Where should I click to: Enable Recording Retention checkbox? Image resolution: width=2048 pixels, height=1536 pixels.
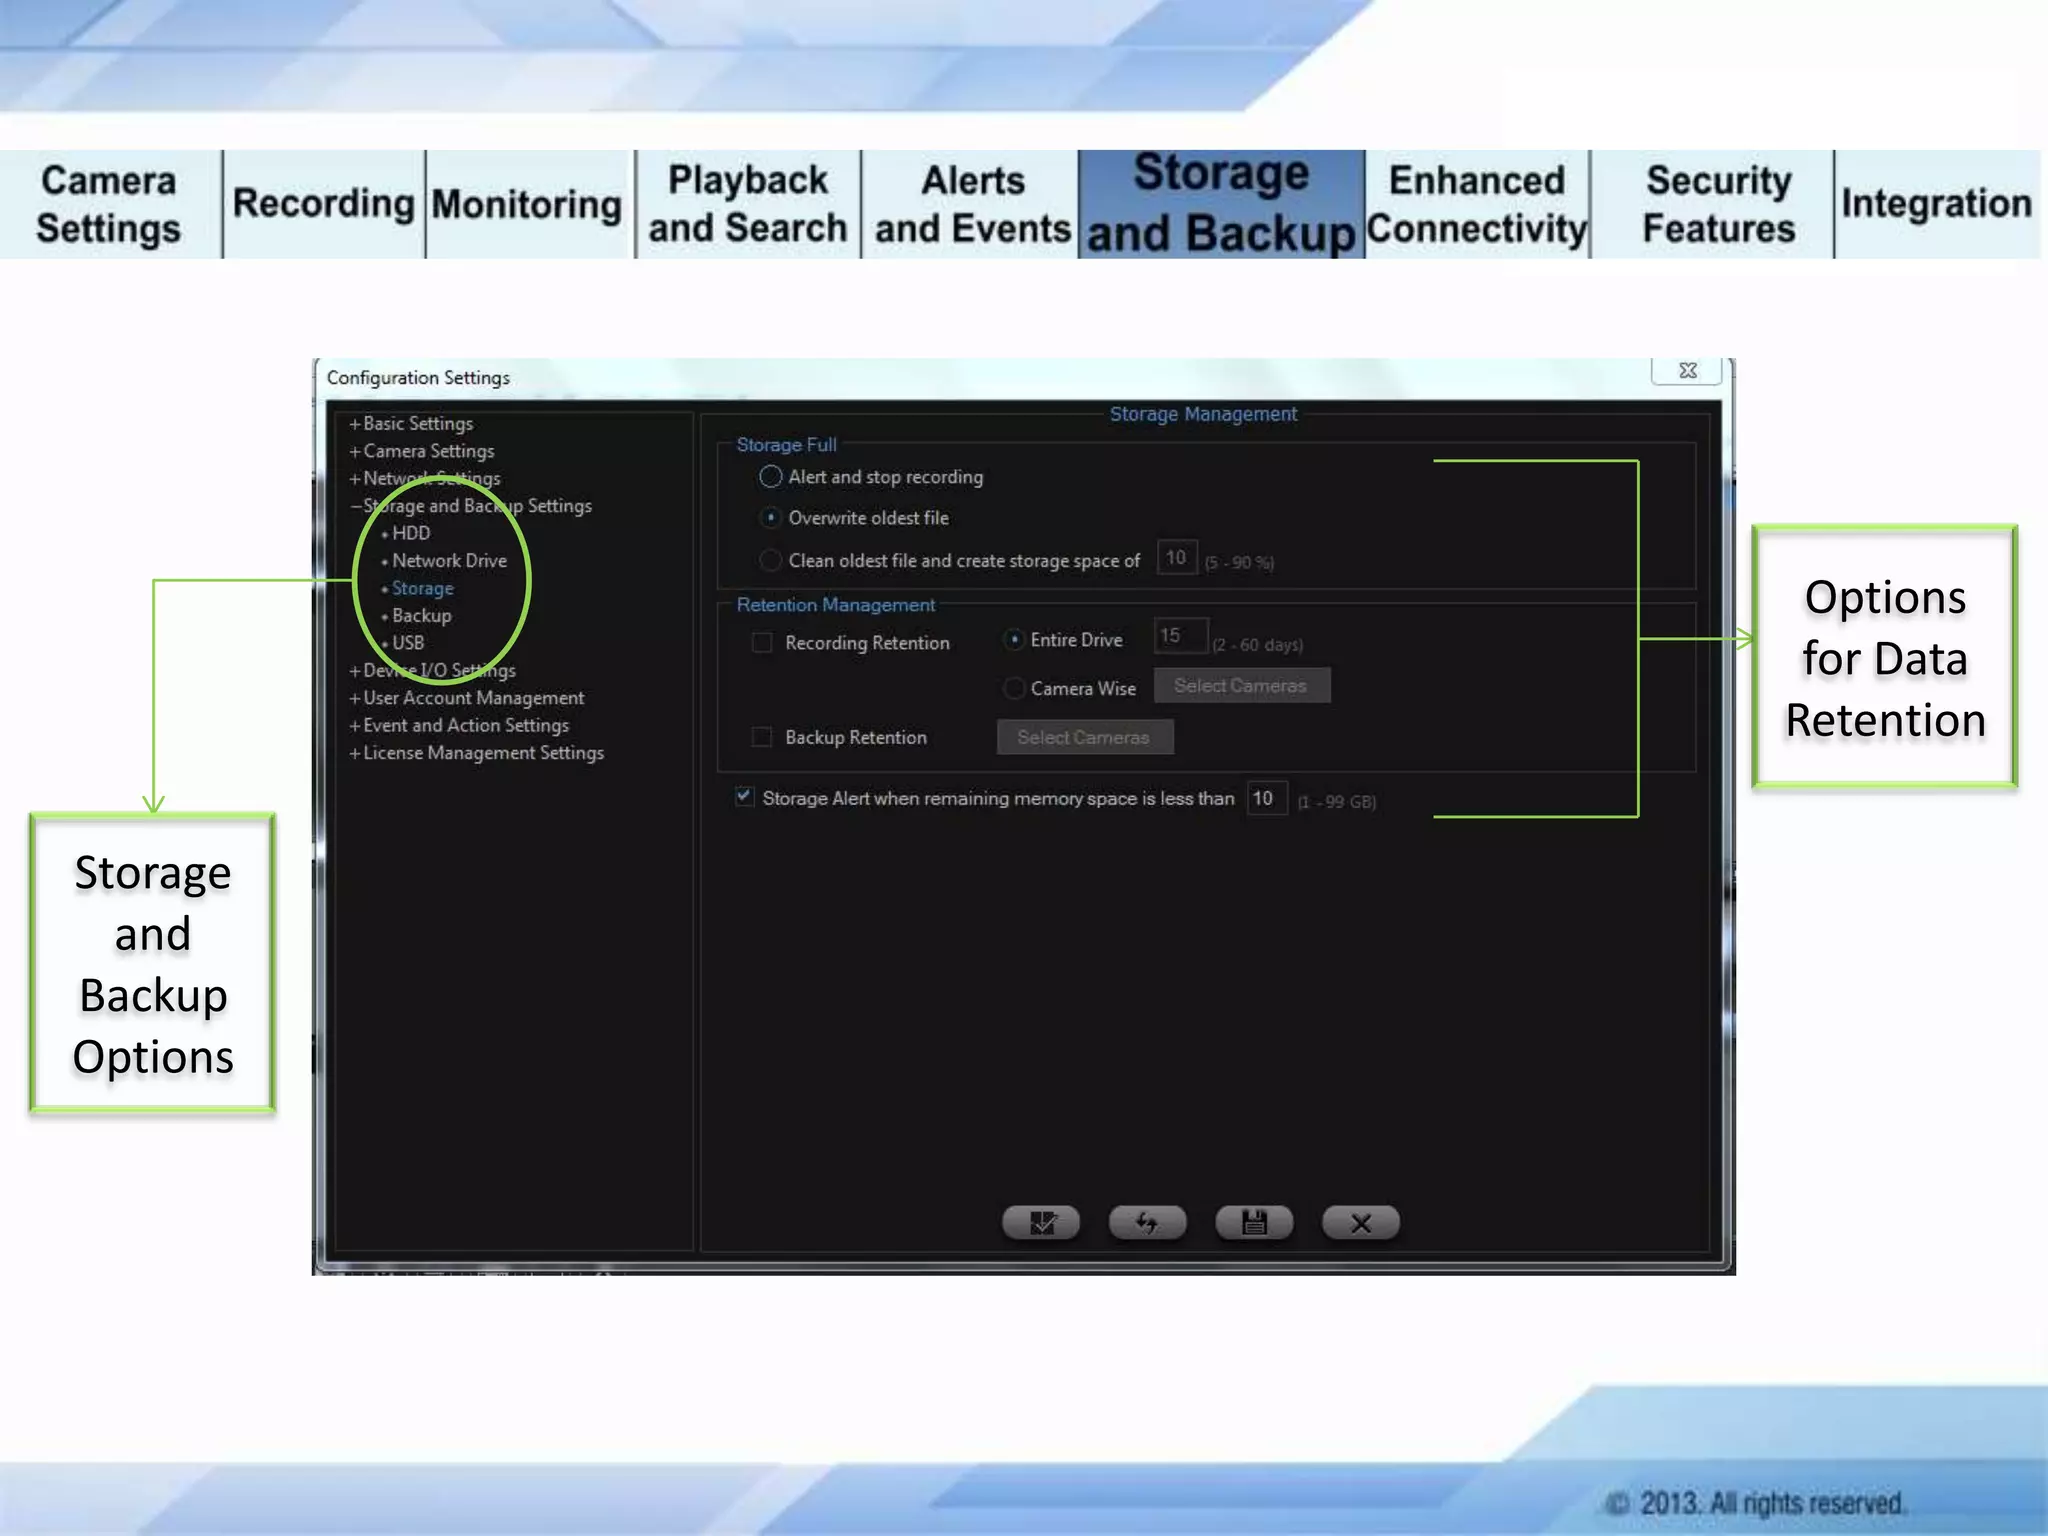click(x=762, y=643)
